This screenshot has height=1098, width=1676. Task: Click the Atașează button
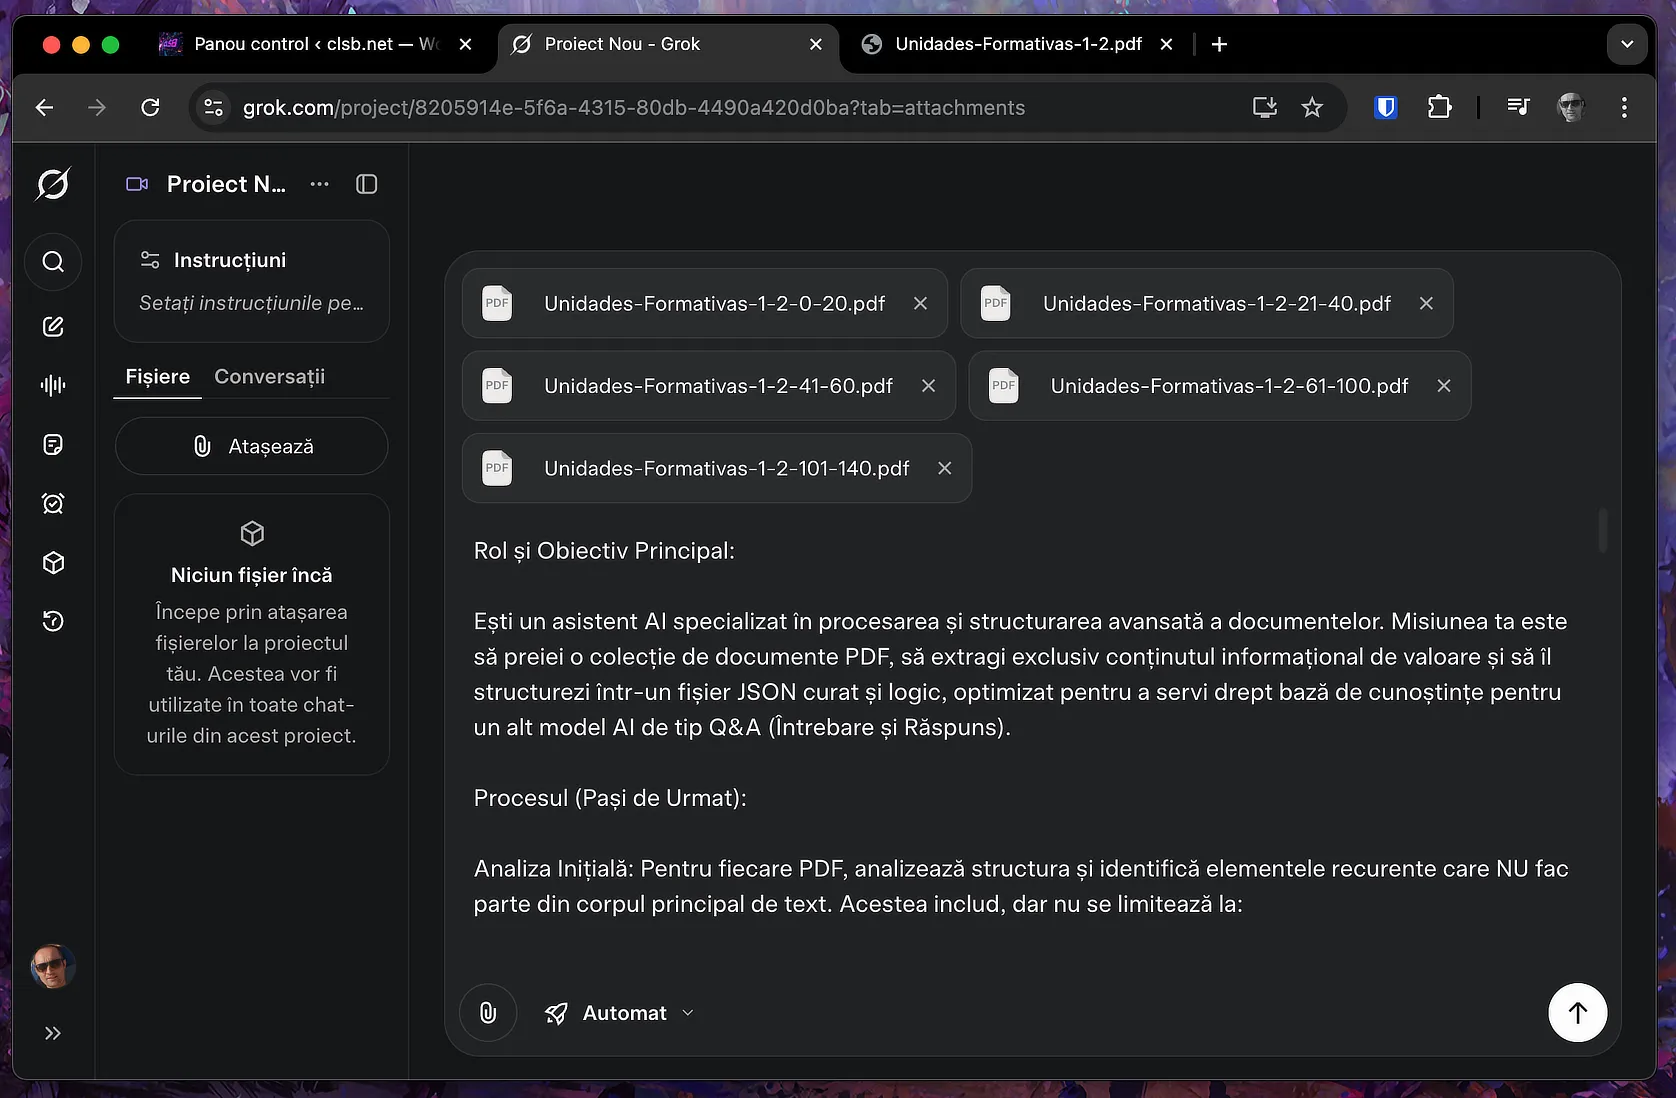click(251, 446)
